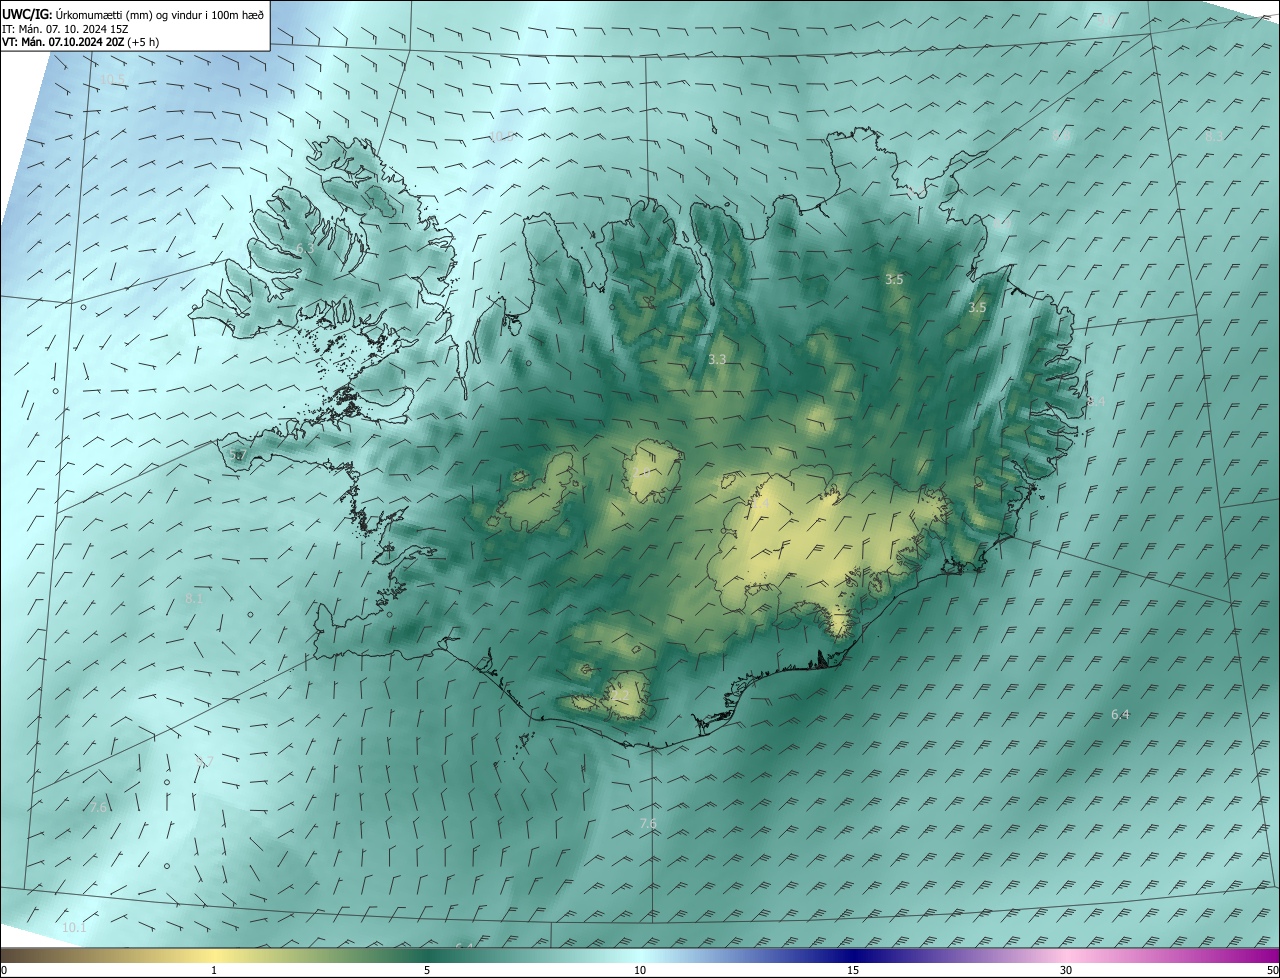Viewport: 1280px width, 978px height.
Task: Click the '0' tick on the color scale
Action: pos(4,970)
